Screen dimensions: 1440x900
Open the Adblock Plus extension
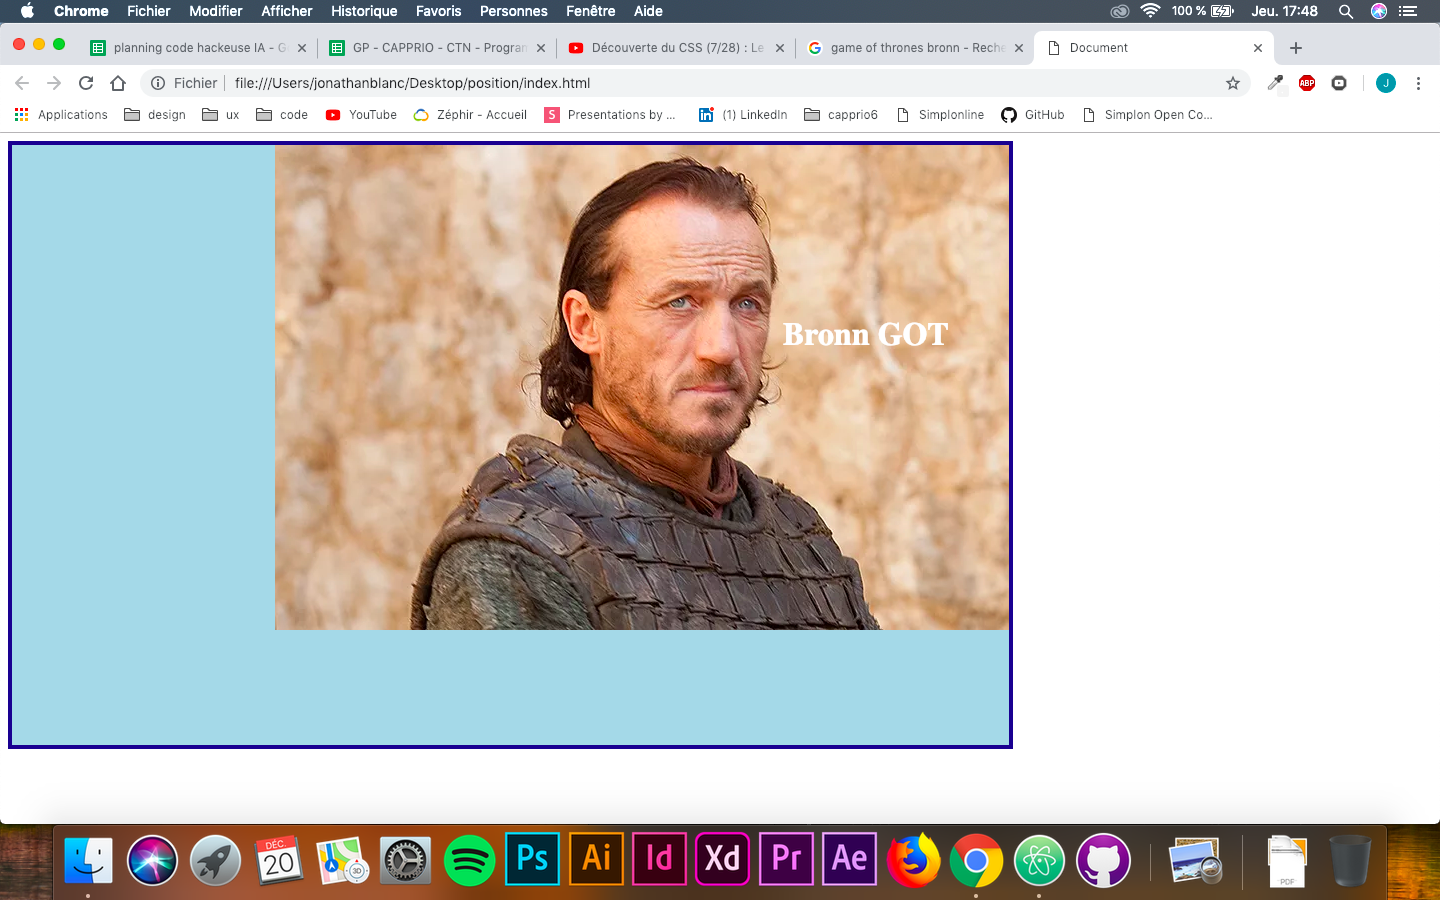1307,83
